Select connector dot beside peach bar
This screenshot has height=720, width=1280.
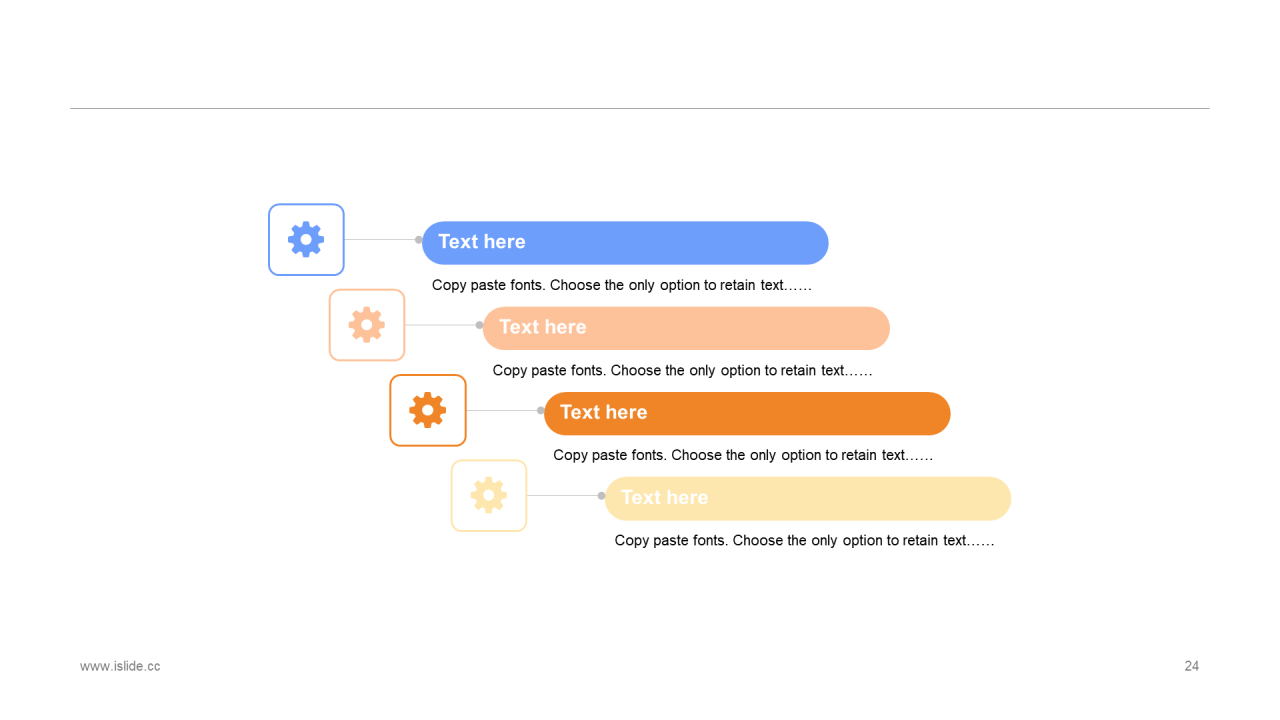(480, 325)
